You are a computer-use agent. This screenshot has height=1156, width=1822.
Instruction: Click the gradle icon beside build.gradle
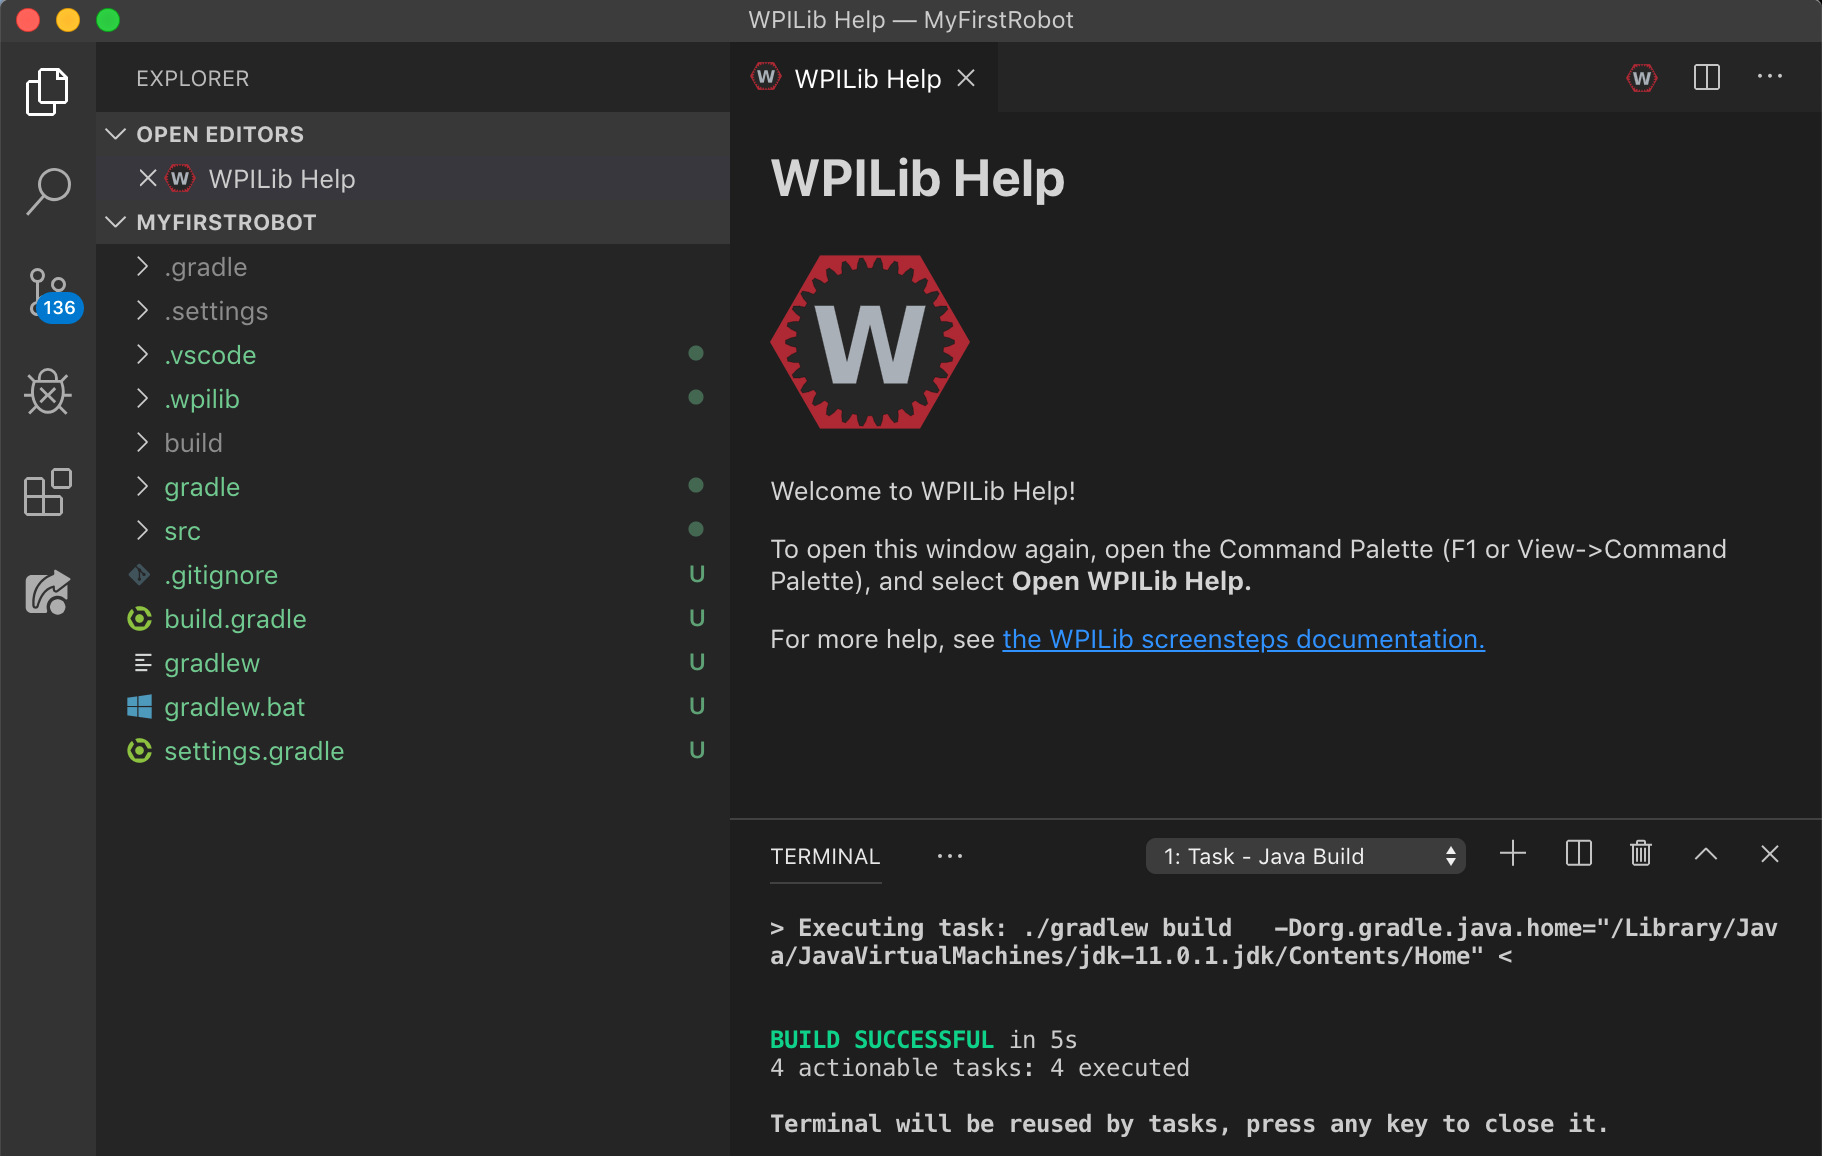click(x=140, y=618)
